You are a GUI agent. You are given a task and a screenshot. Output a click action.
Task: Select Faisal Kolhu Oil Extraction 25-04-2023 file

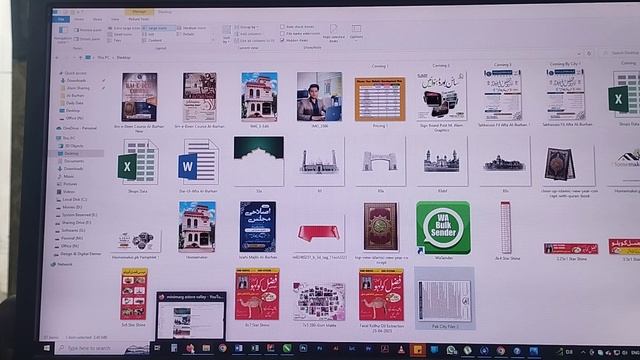coord(382,300)
